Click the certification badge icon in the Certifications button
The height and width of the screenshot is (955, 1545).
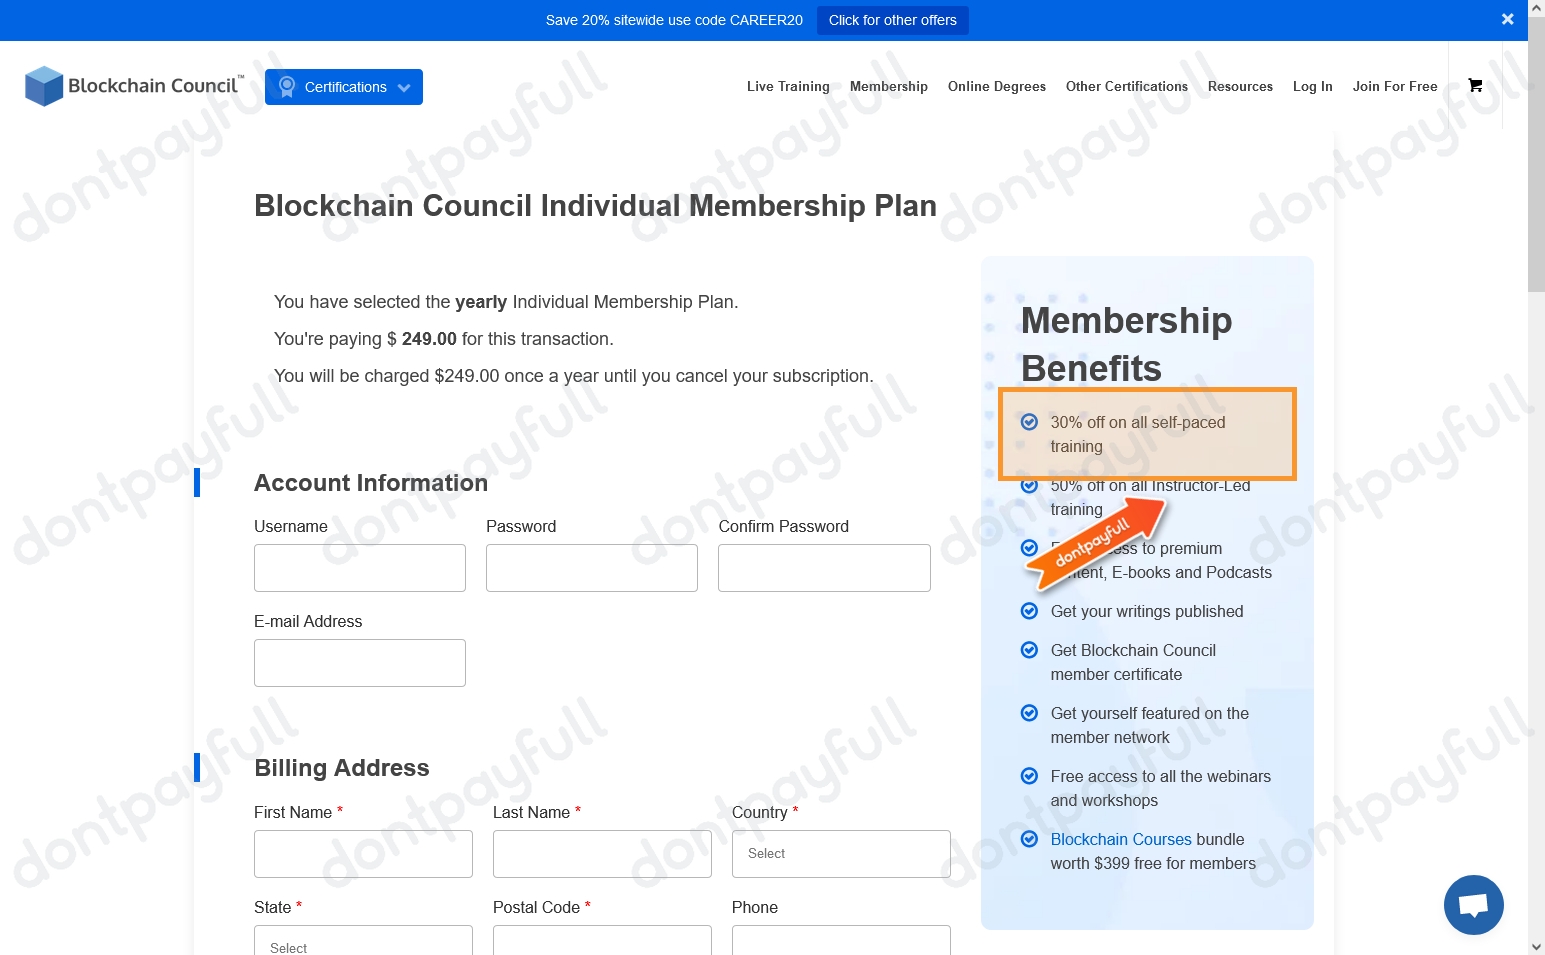tap(287, 87)
